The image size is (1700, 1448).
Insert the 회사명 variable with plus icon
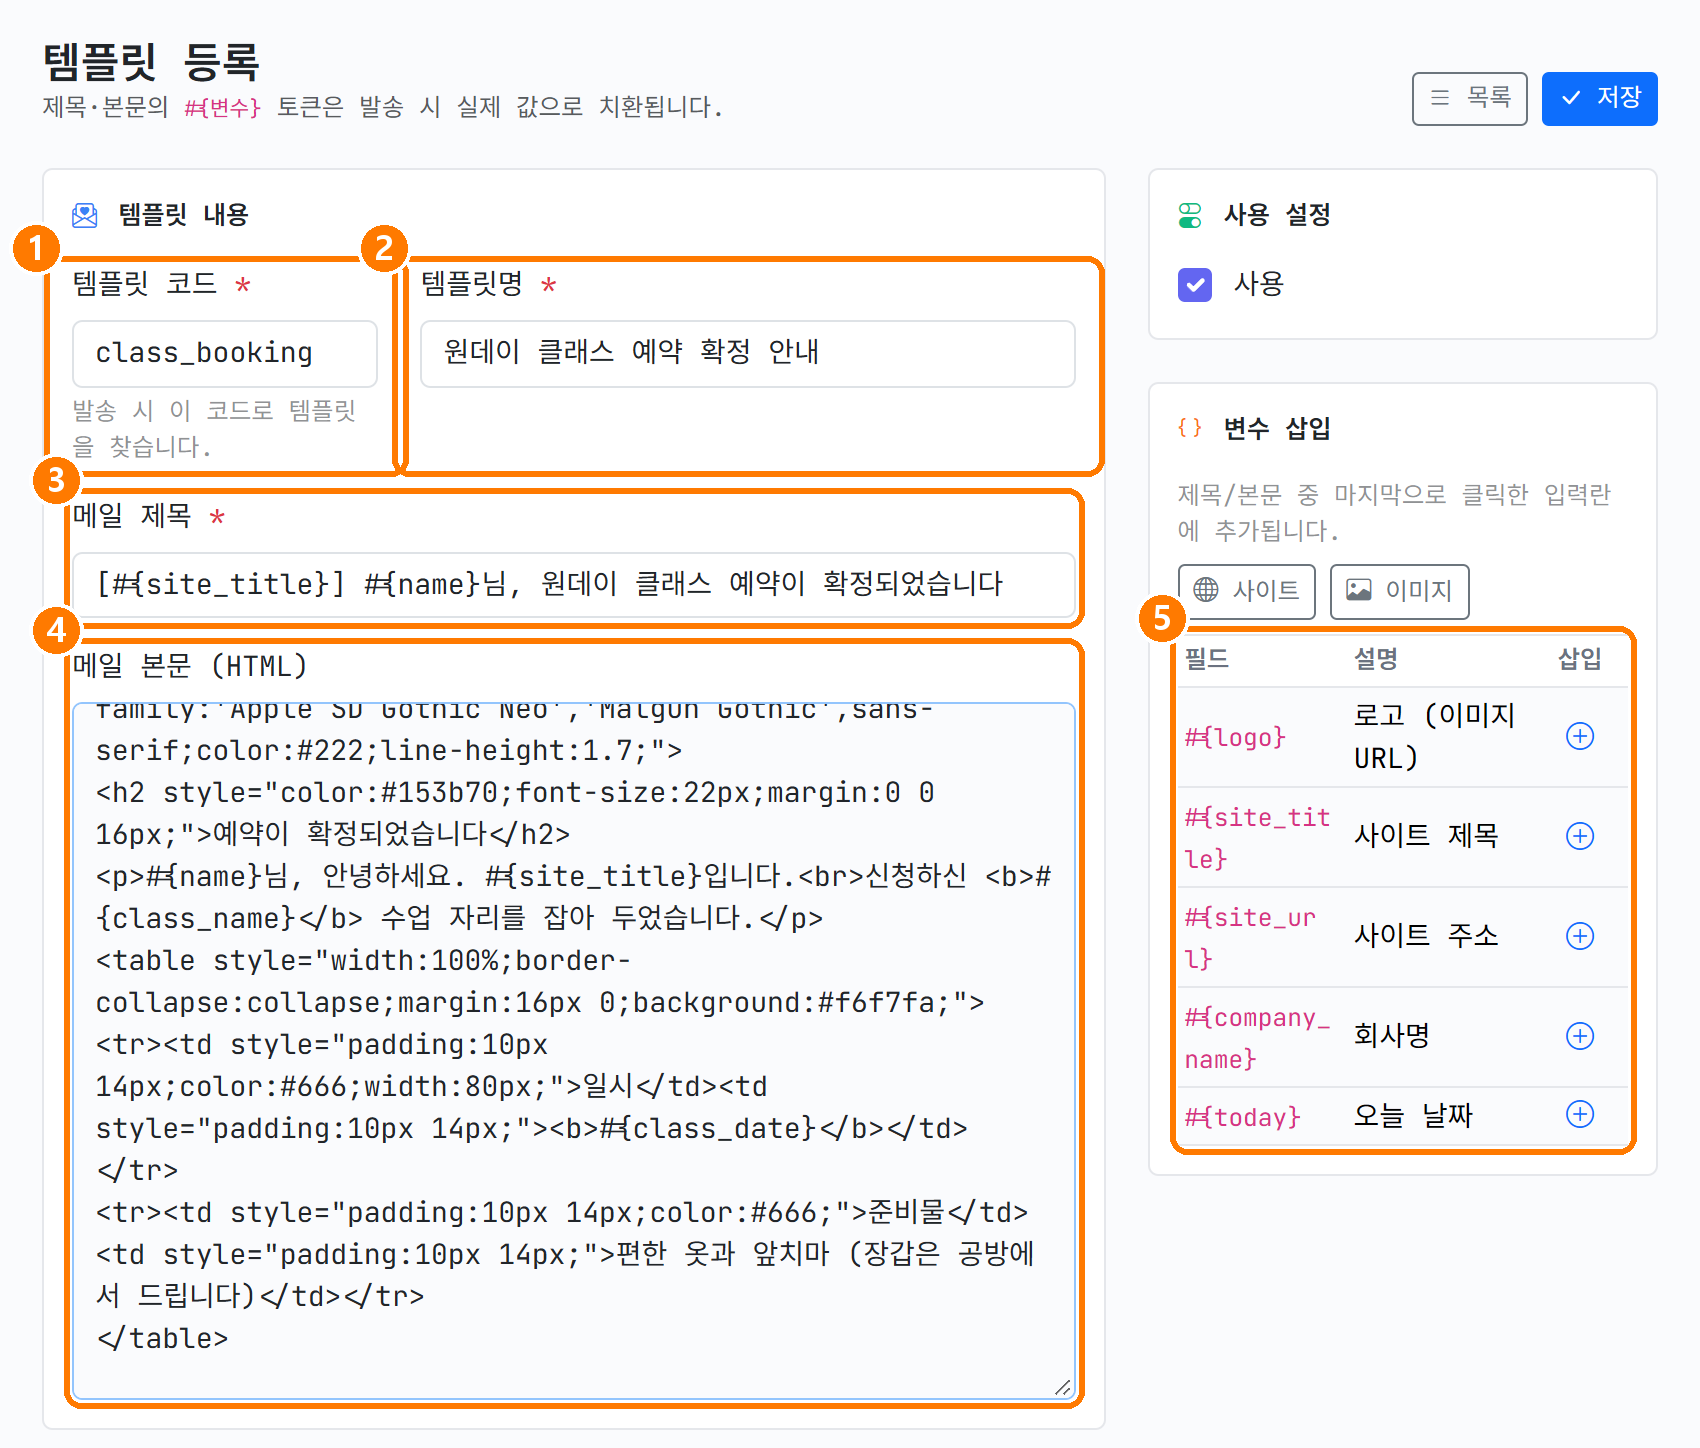coord(1580,1037)
